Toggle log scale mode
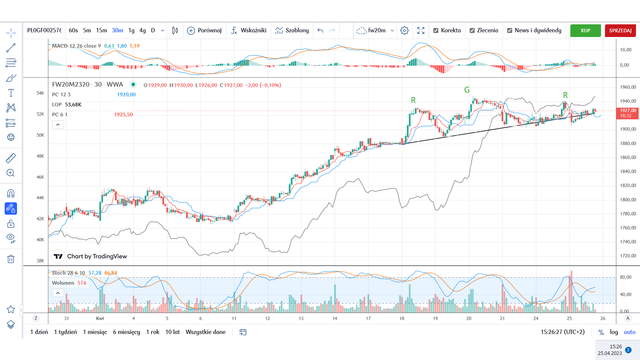 click(613, 332)
